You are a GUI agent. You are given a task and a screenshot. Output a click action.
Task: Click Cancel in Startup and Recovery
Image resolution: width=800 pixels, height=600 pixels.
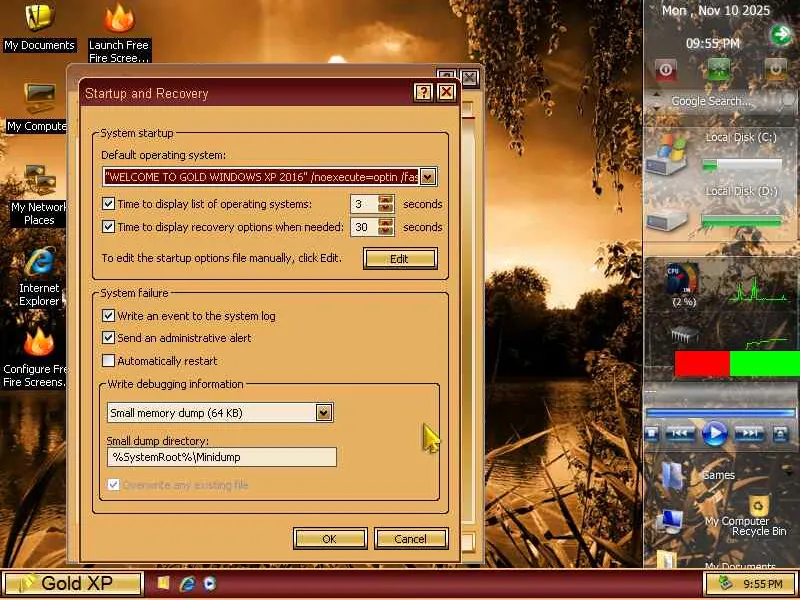[x=411, y=539]
